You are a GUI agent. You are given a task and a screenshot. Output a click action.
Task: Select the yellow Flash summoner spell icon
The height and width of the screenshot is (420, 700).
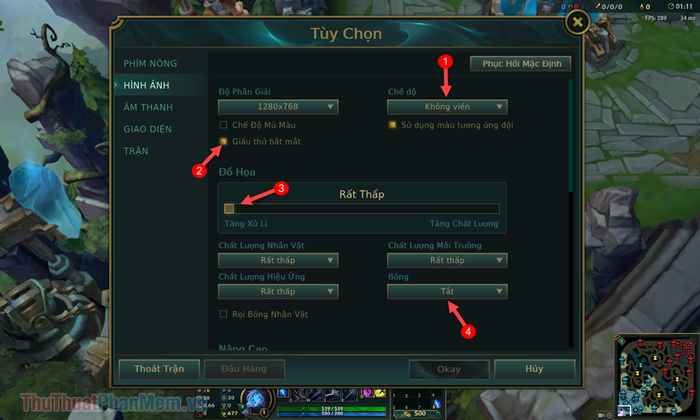[380, 393]
